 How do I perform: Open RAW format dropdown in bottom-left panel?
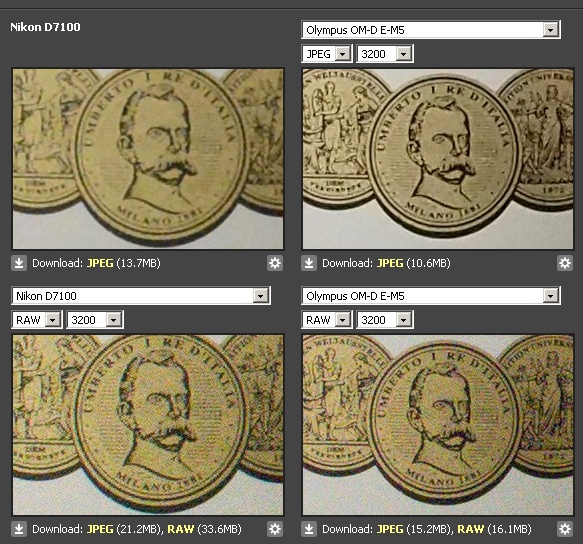tap(37, 320)
